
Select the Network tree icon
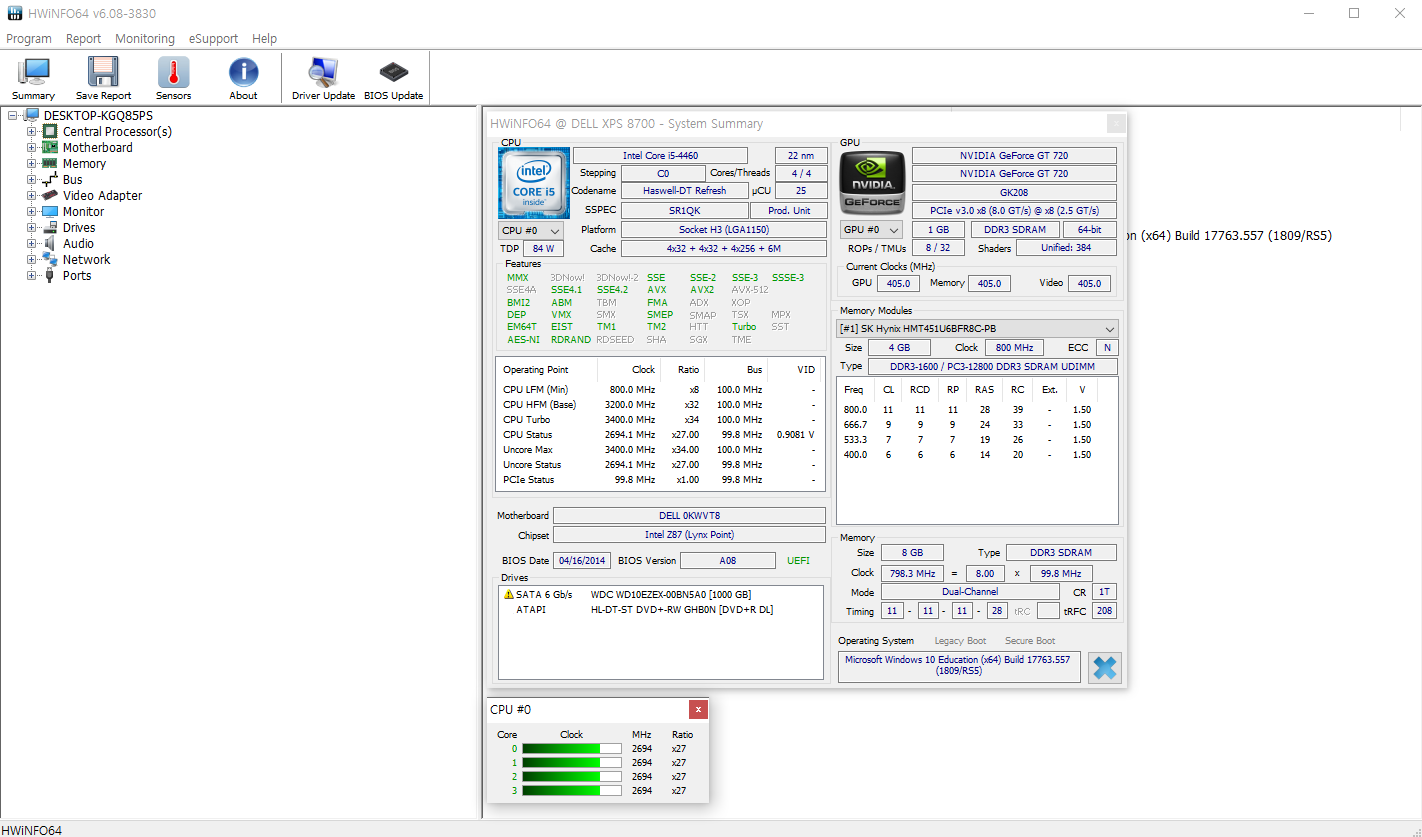50,259
